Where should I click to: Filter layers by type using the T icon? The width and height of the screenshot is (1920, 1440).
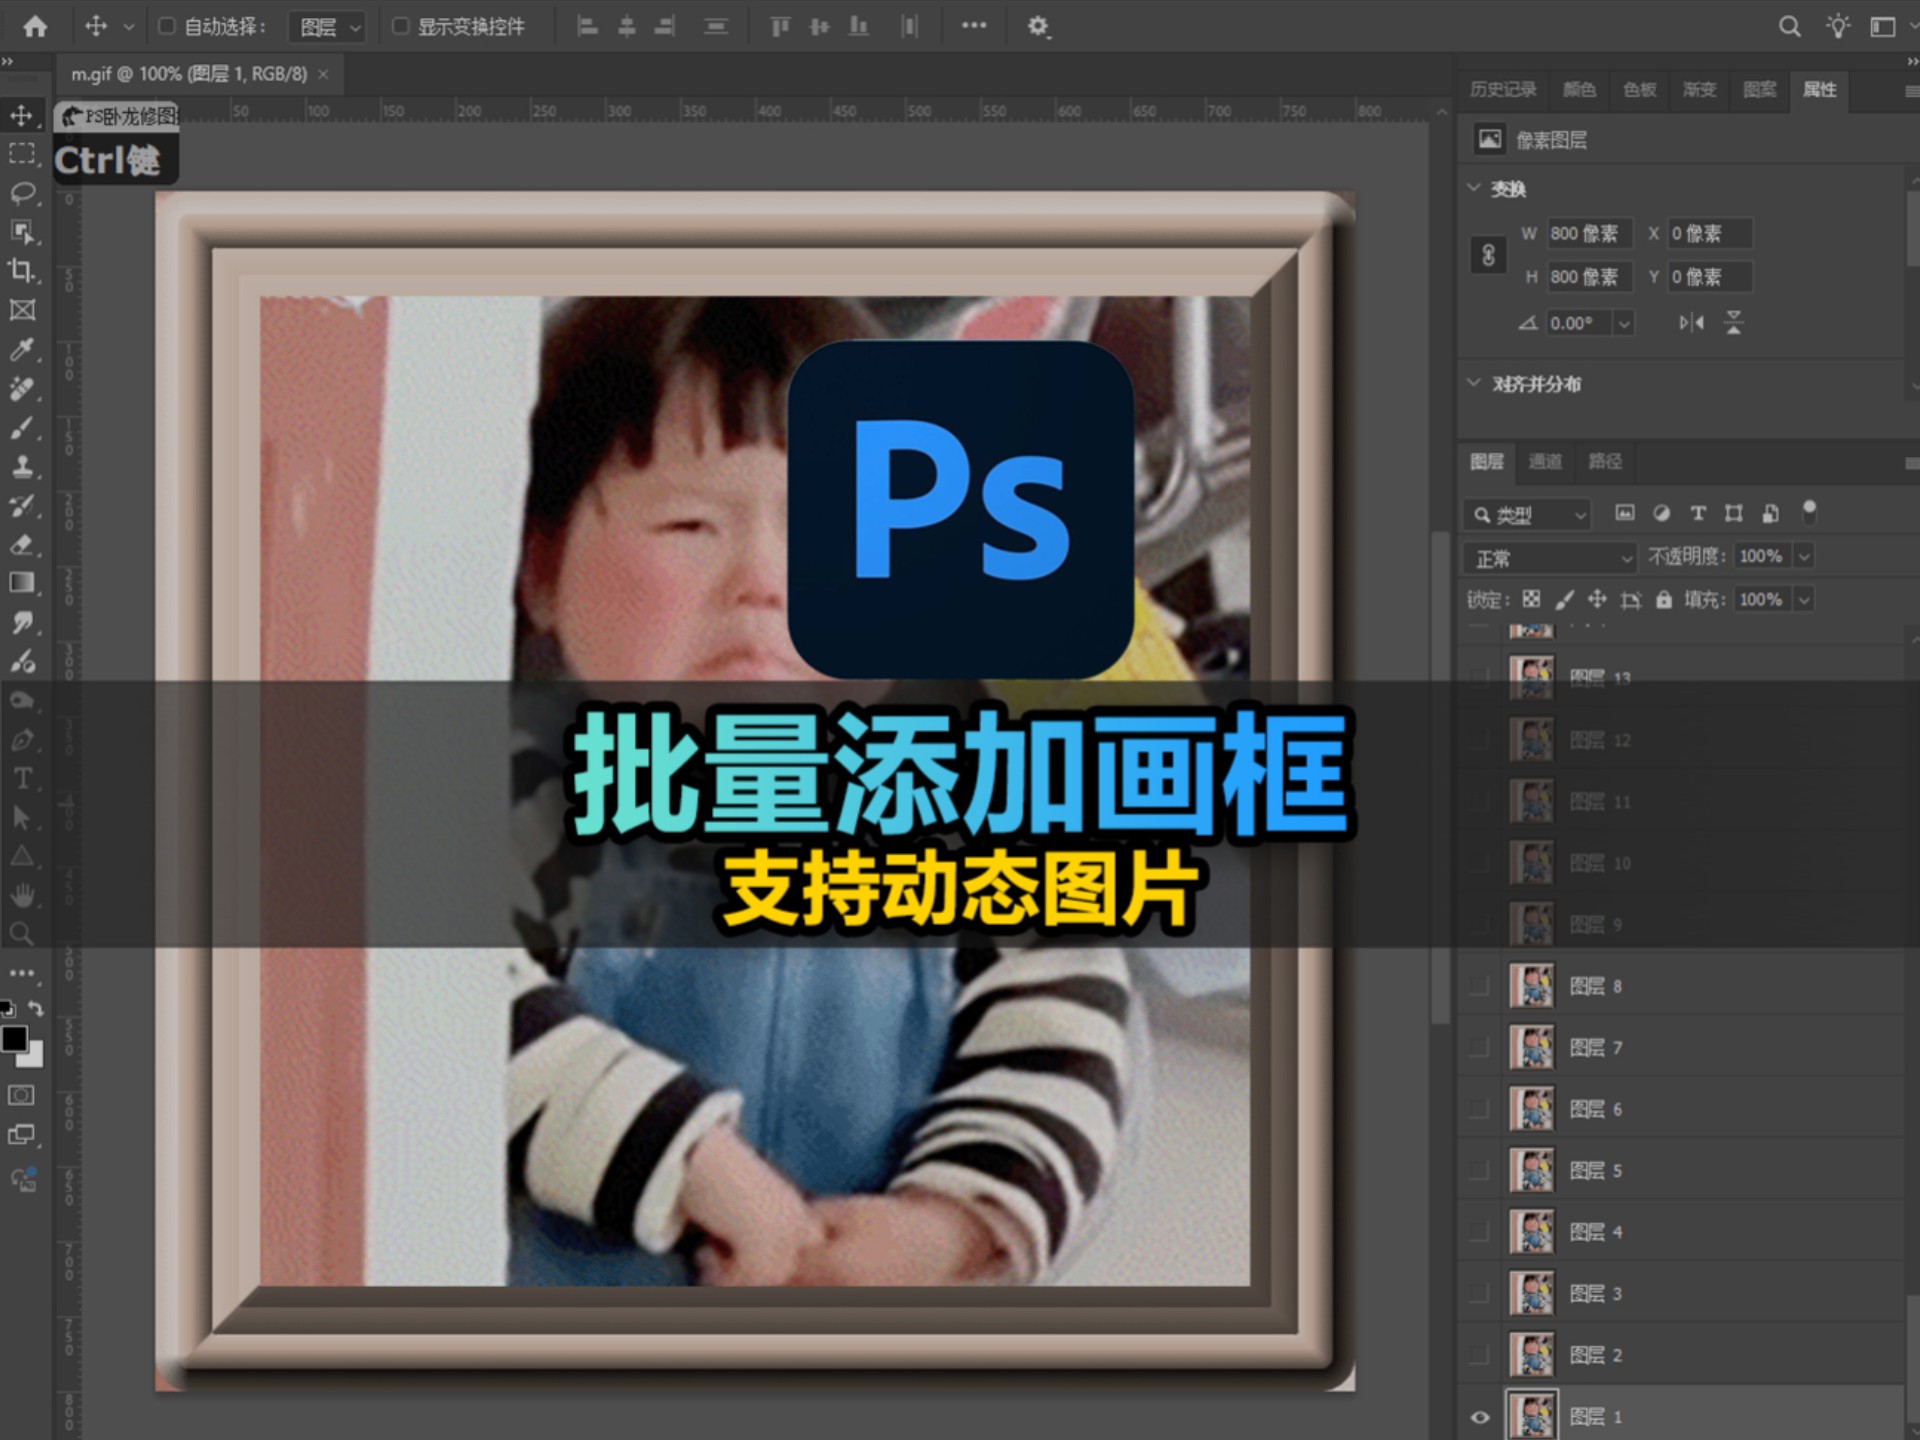(x=1698, y=513)
